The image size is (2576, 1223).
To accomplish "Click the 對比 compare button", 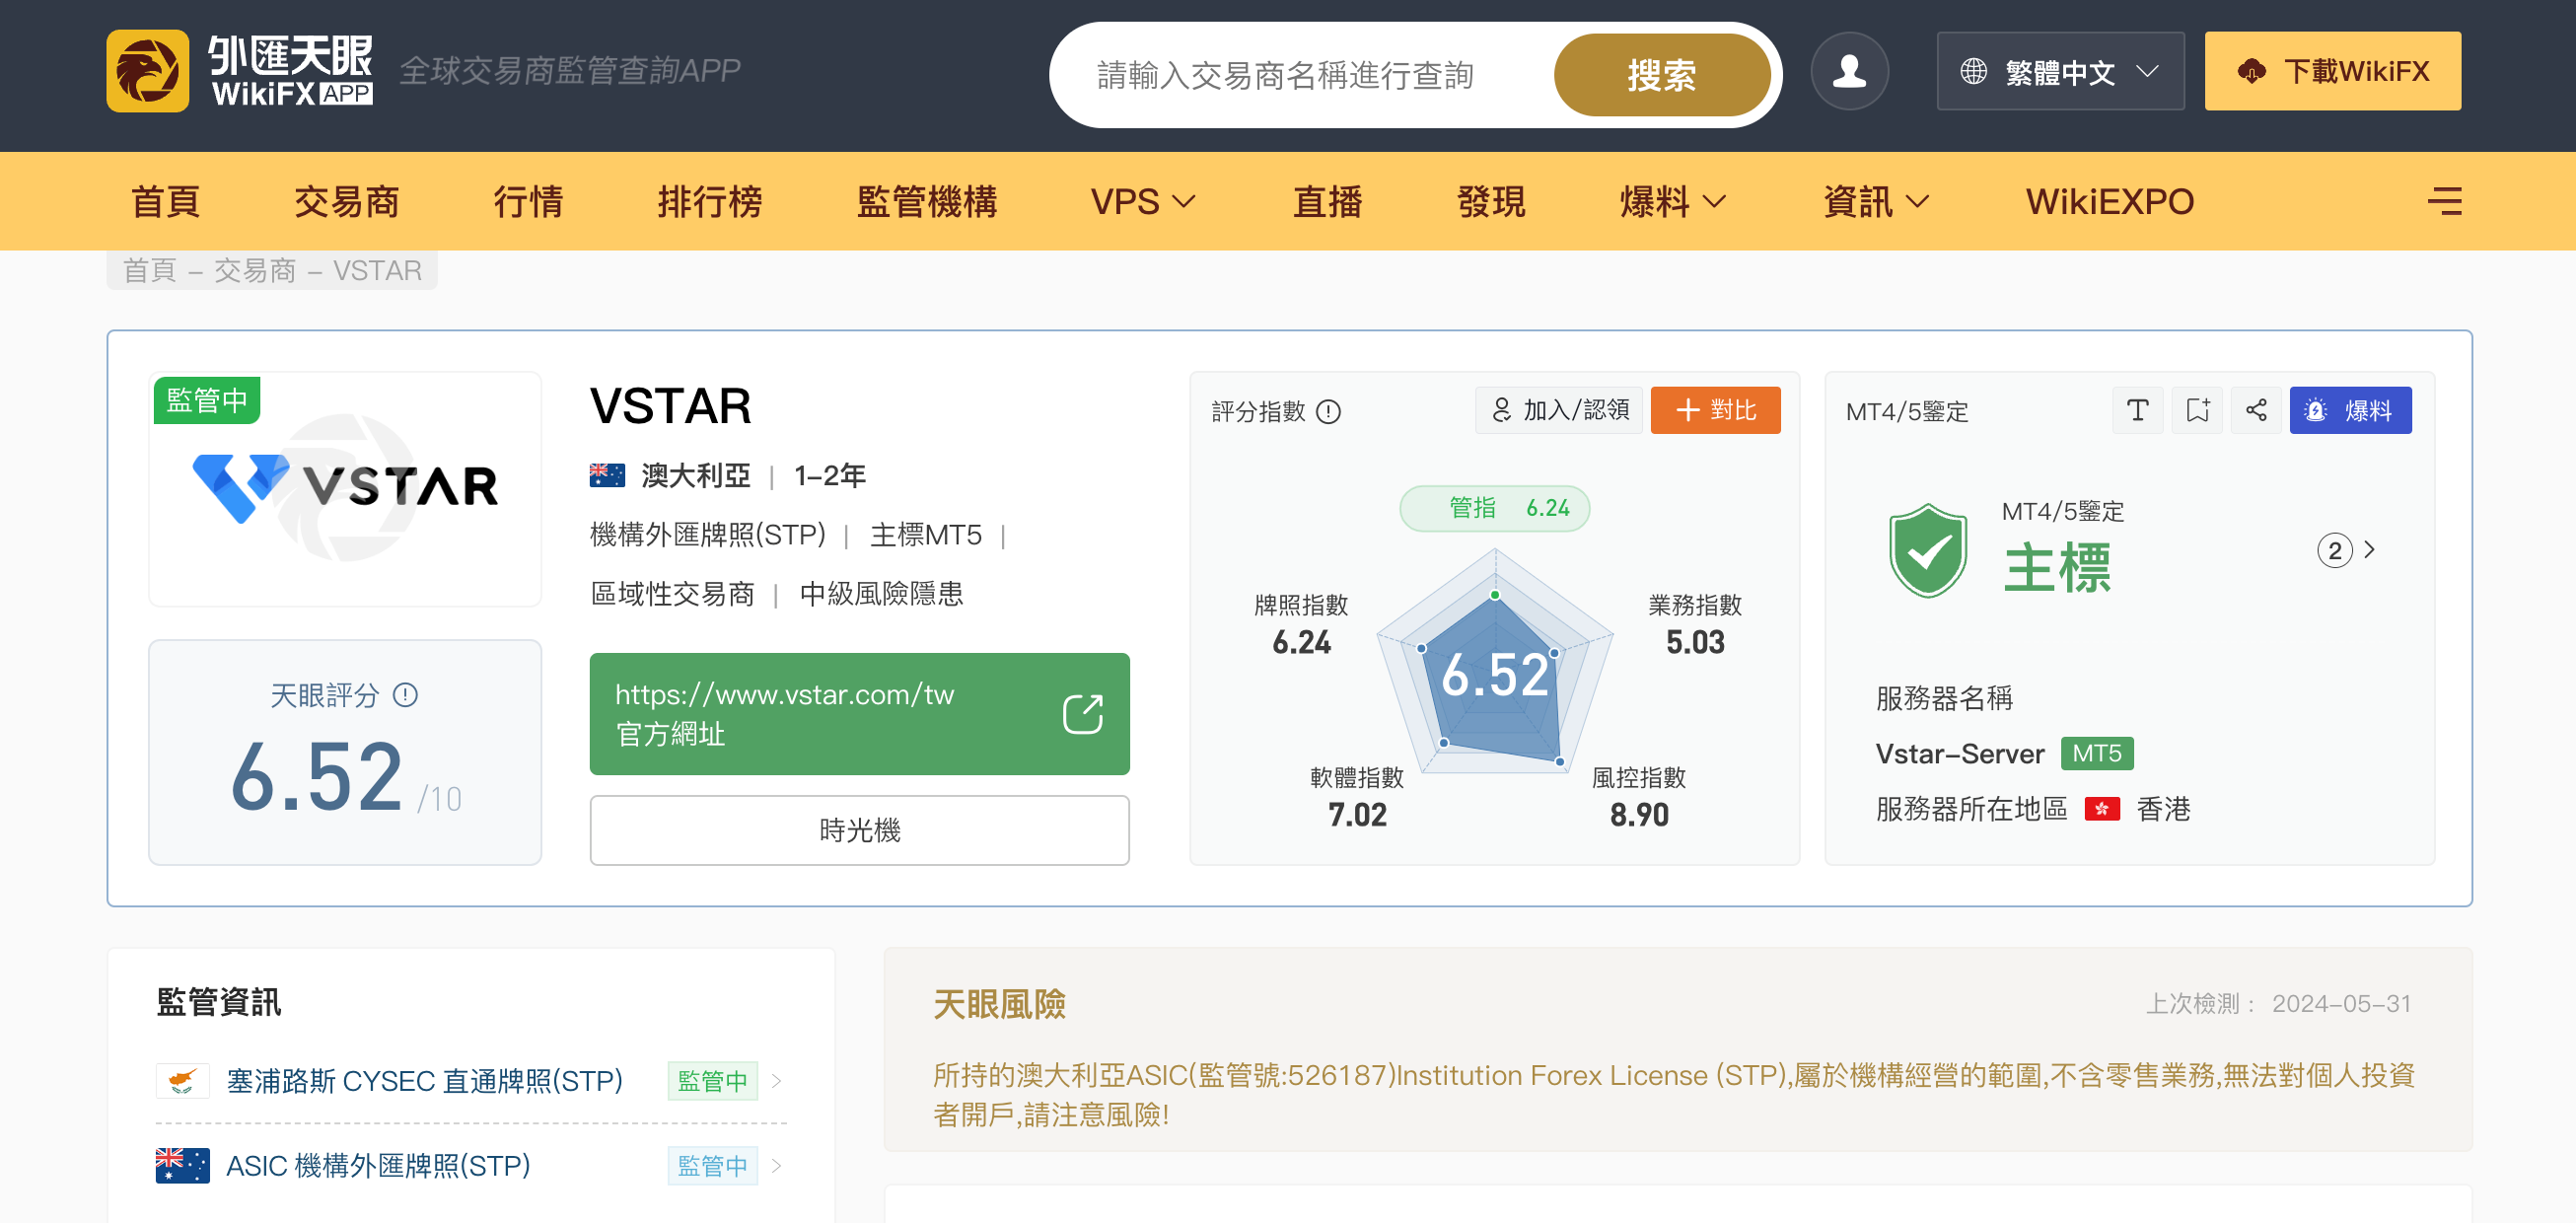I will coord(1715,410).
